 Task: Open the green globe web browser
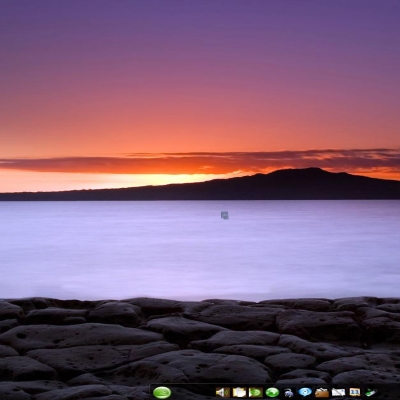[272, 392]
